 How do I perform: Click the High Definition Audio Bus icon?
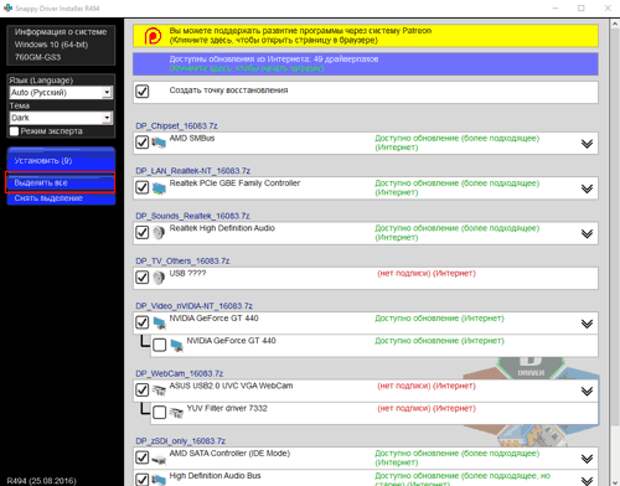[x=159, y=480]
